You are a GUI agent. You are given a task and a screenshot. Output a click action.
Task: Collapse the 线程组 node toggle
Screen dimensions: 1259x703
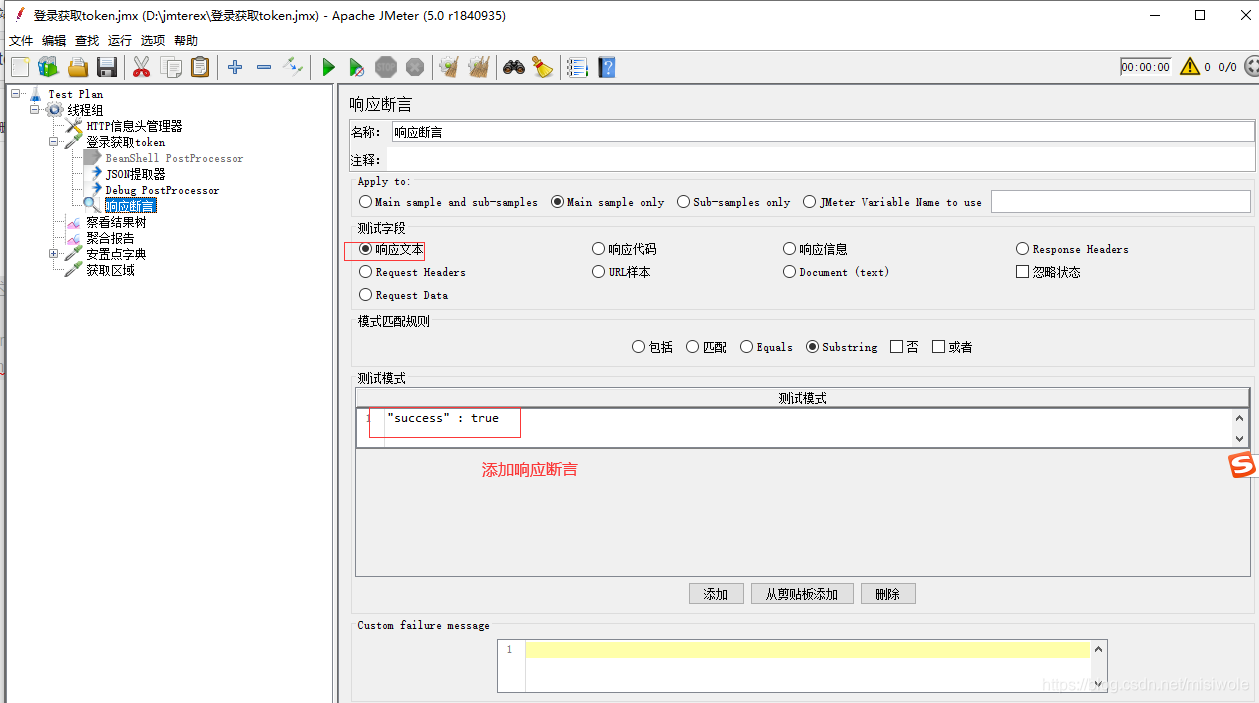click(35, 110)
